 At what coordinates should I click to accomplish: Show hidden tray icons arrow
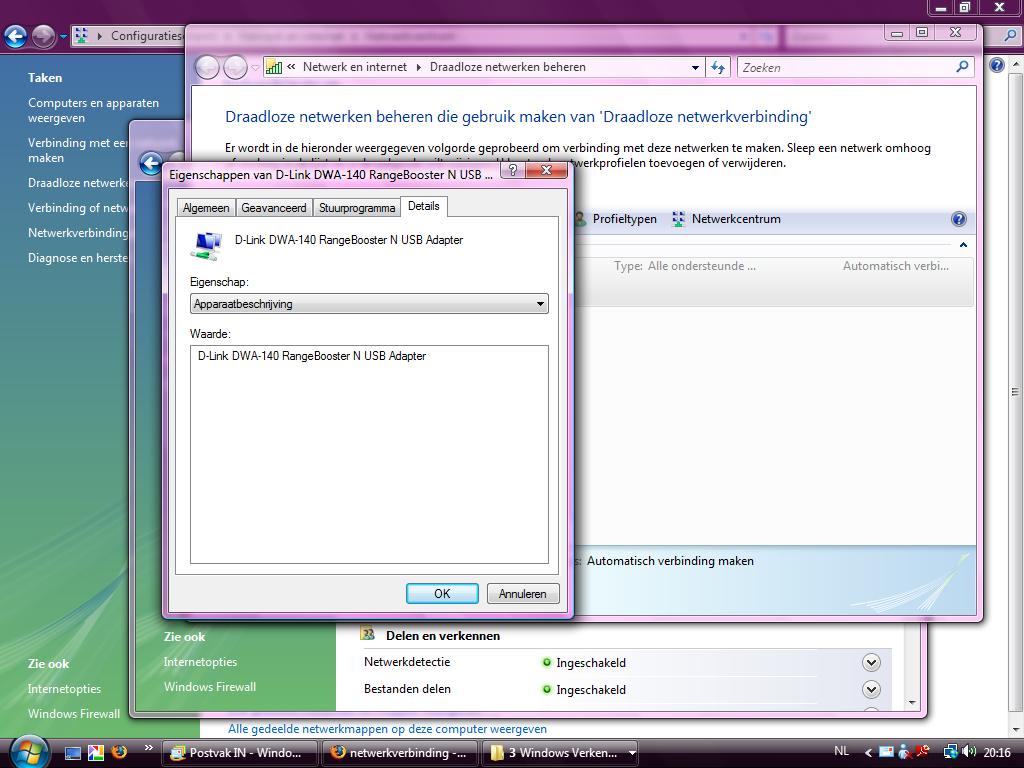(868, 753)
